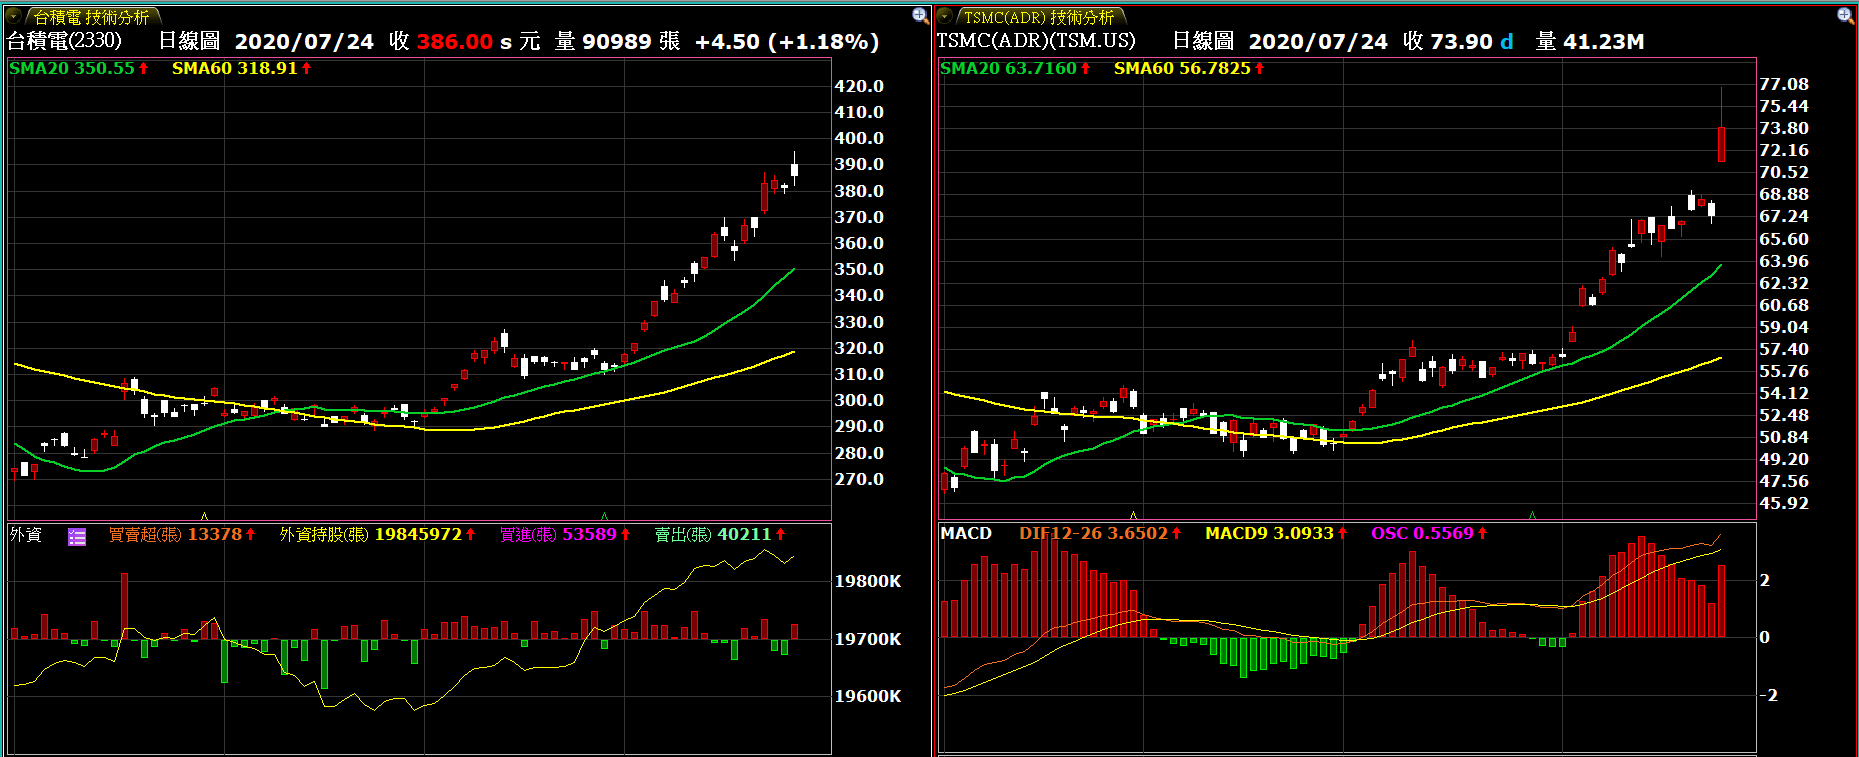The height and width of the screenshot is (757, 1859).
Task: Click SMA20 350.55 indicator label
Action: pyautogui.click(x=72, y=68)
